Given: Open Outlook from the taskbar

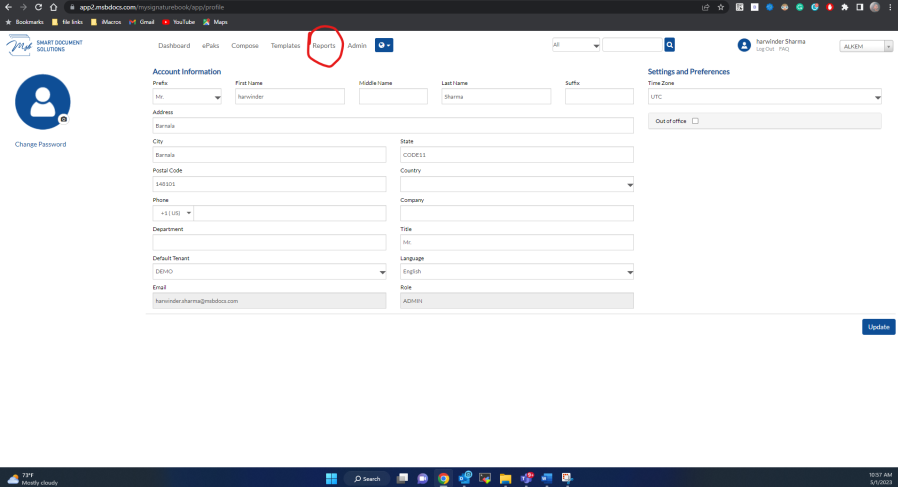Looking at the screenshot, I should click(464, 478).
